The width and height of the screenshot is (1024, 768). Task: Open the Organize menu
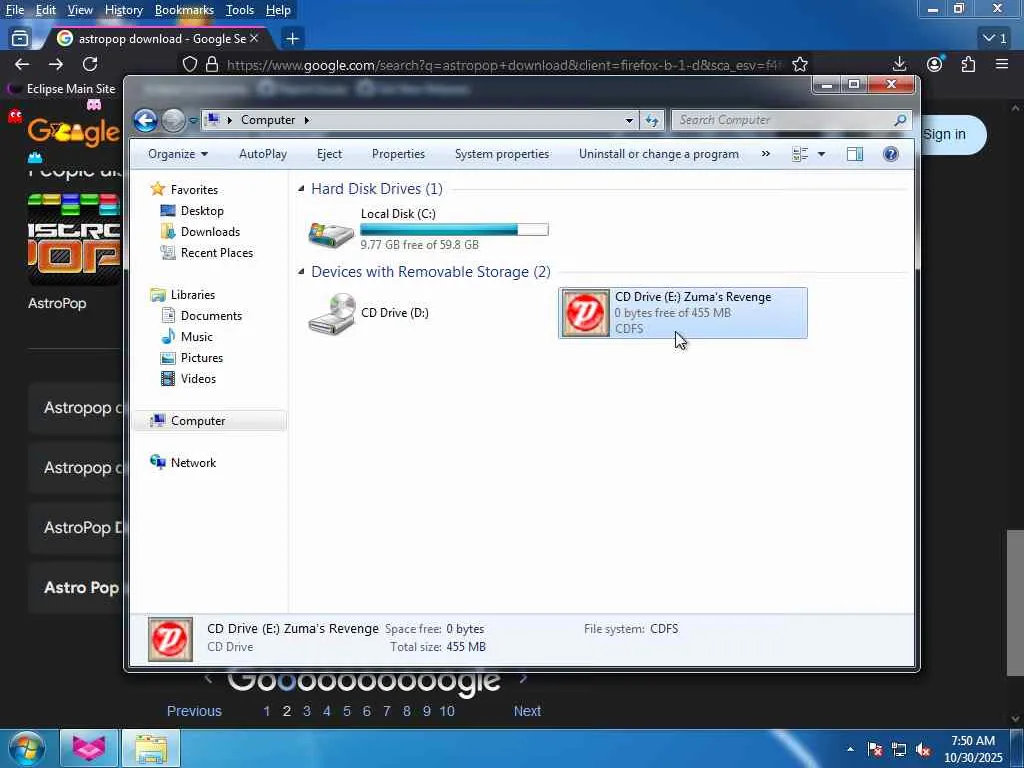tap(178, 154)
